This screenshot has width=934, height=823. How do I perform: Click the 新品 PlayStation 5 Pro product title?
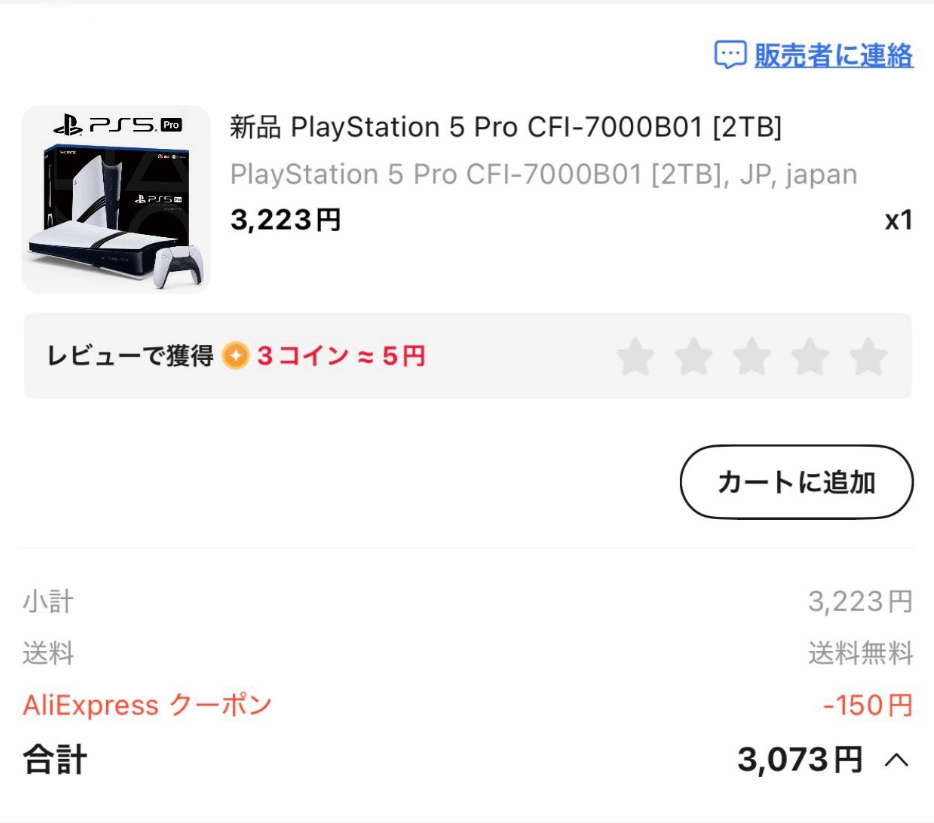pos(505,128)
